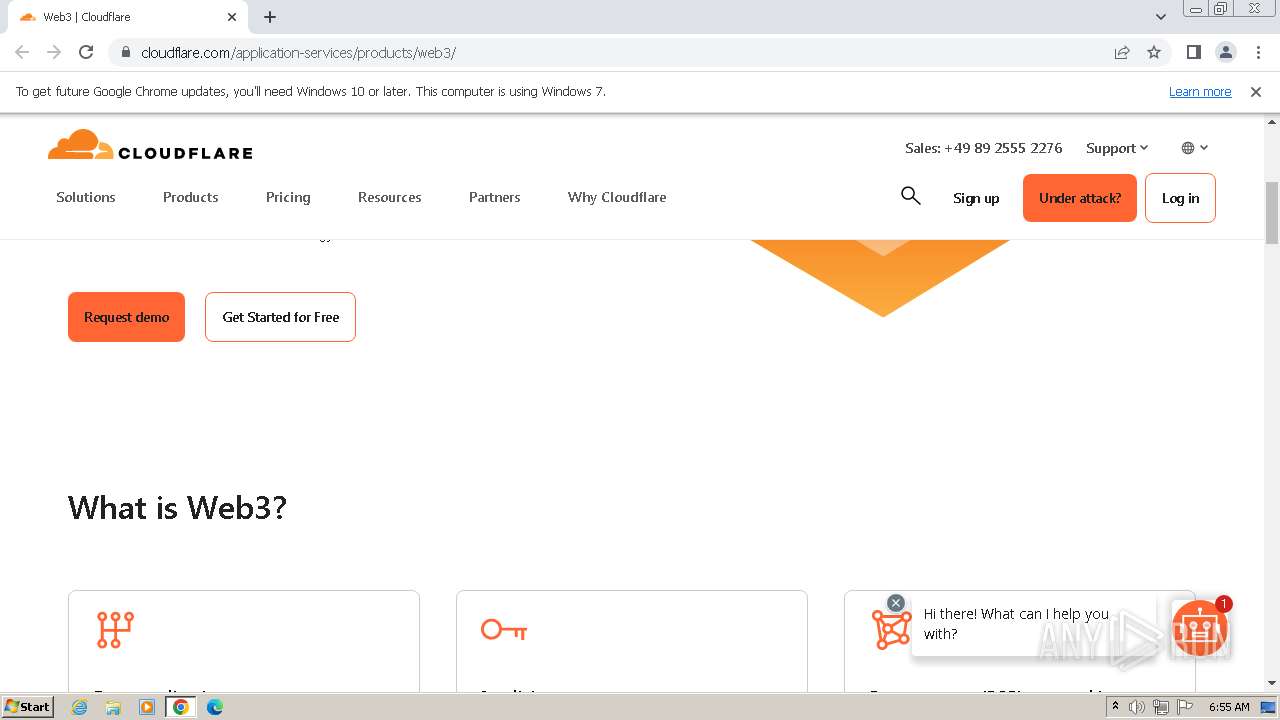Click the browser Back arrow
Viewport: 1280px width, 720px height.
coord(22,52)
